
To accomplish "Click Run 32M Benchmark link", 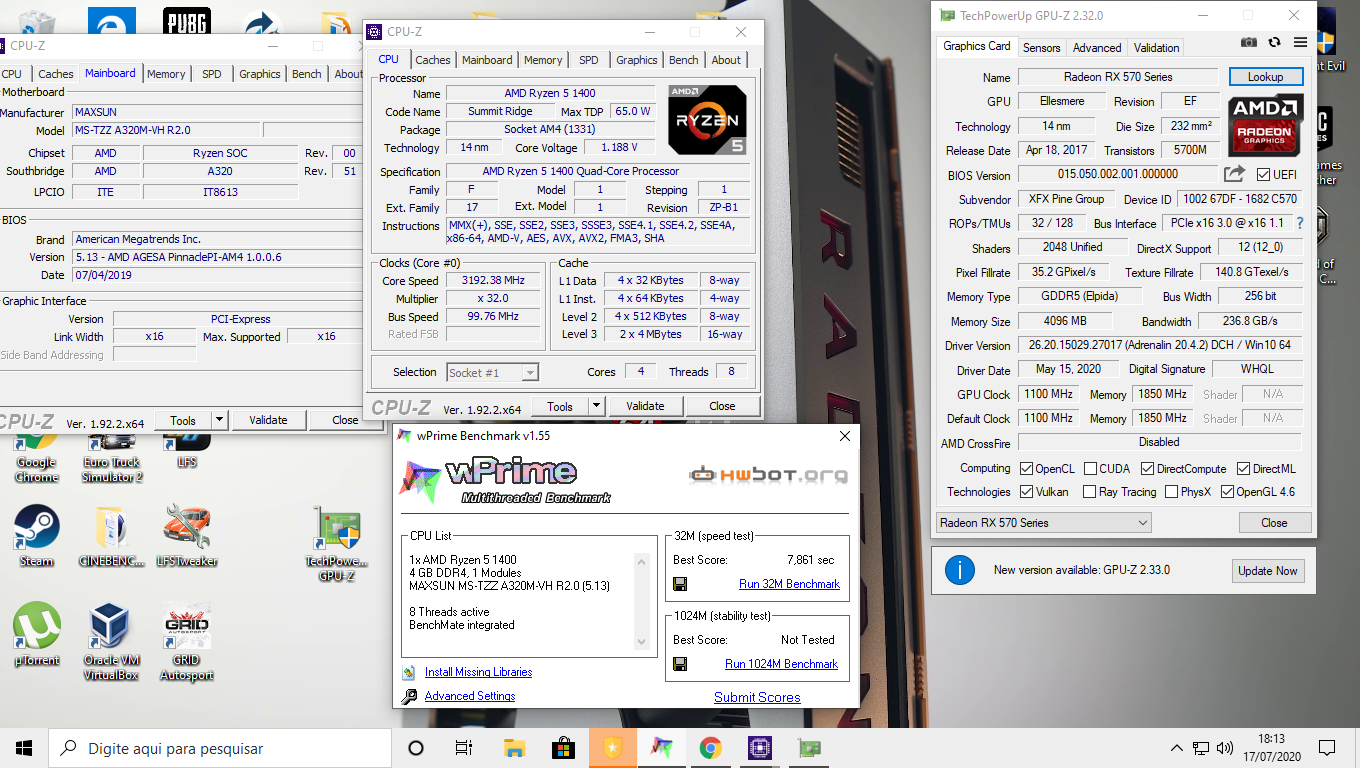I will coord(789,584).
